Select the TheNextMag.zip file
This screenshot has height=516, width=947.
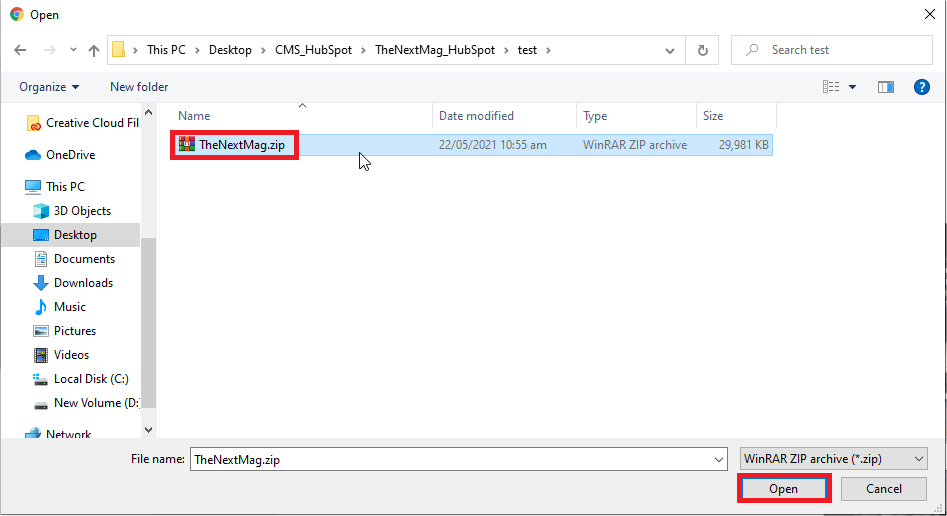pos(241,145)
